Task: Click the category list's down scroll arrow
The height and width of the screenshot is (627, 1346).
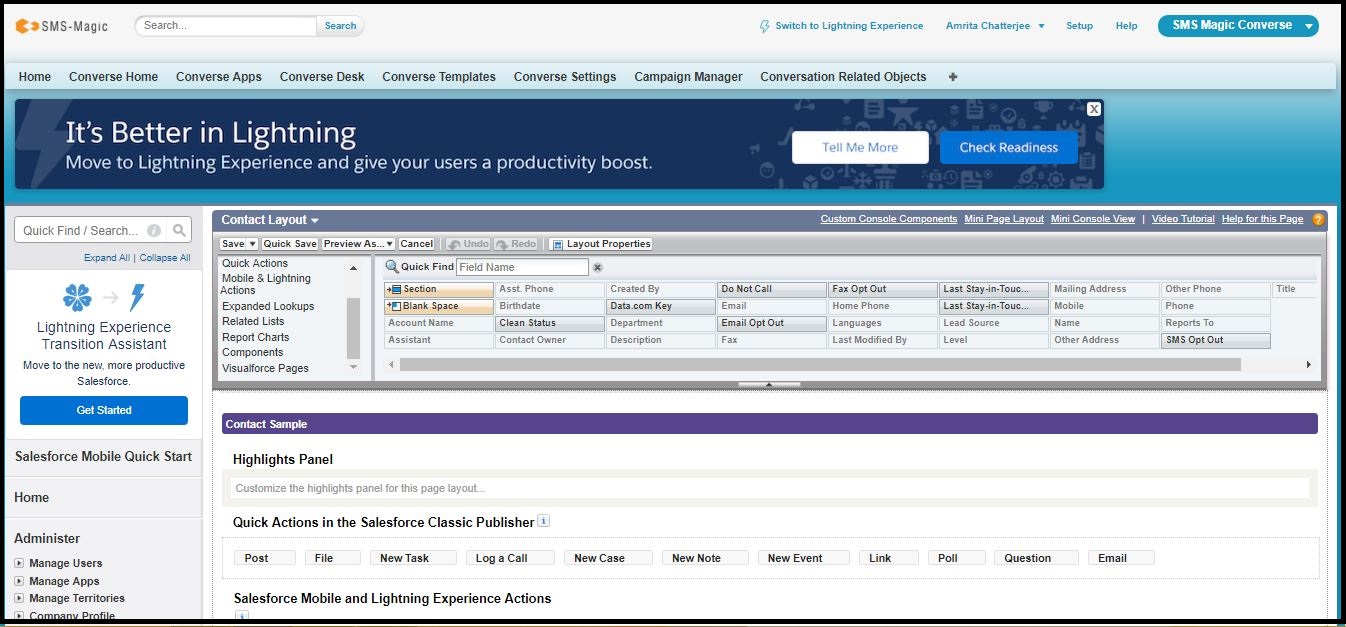Action: click(x=353, y=368)
